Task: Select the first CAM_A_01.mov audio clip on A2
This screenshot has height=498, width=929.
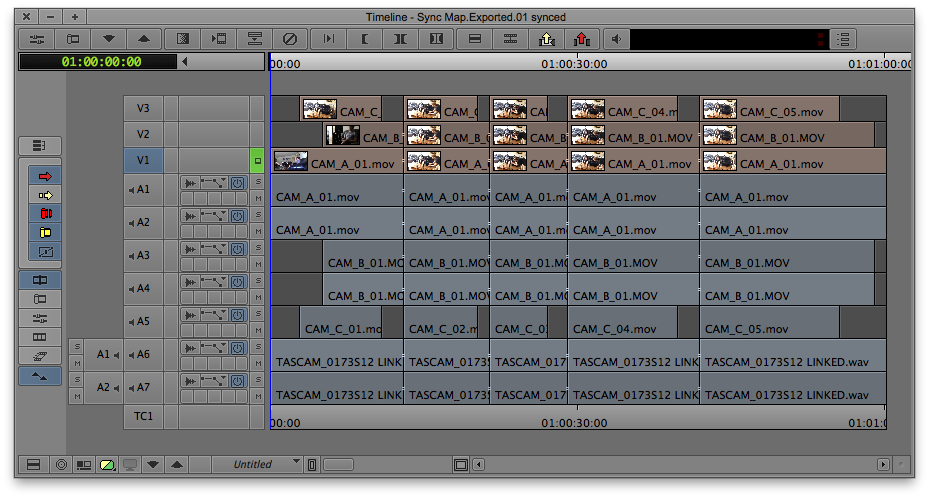Action: pyautogui.click(x=337, y=223)
